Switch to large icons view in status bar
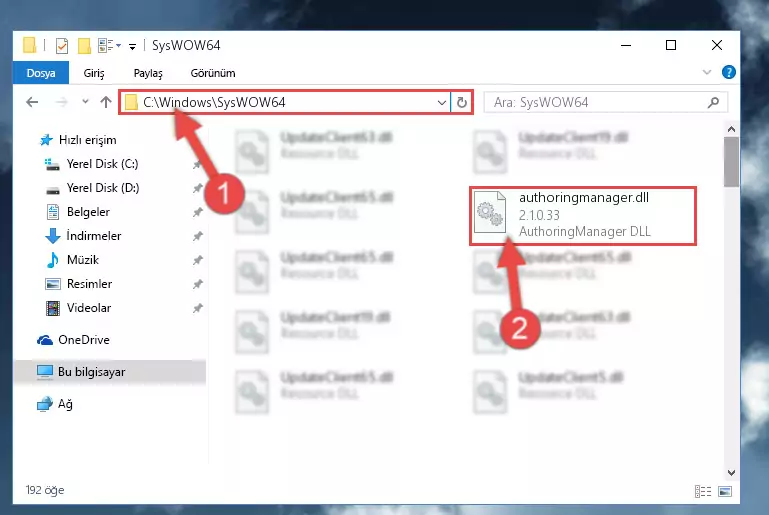 [725, 491]
